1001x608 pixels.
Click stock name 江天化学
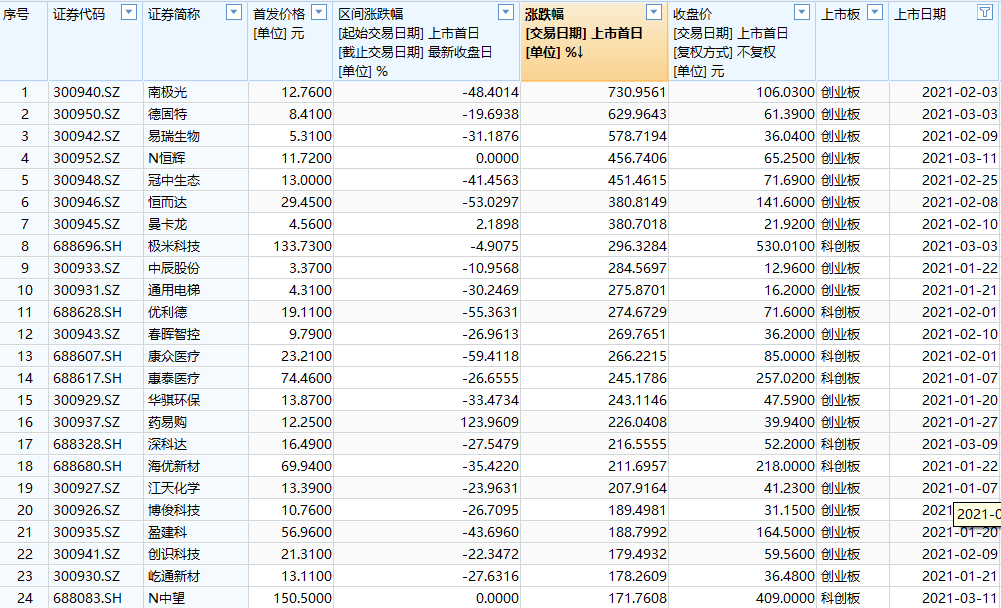tap(174, 489)
